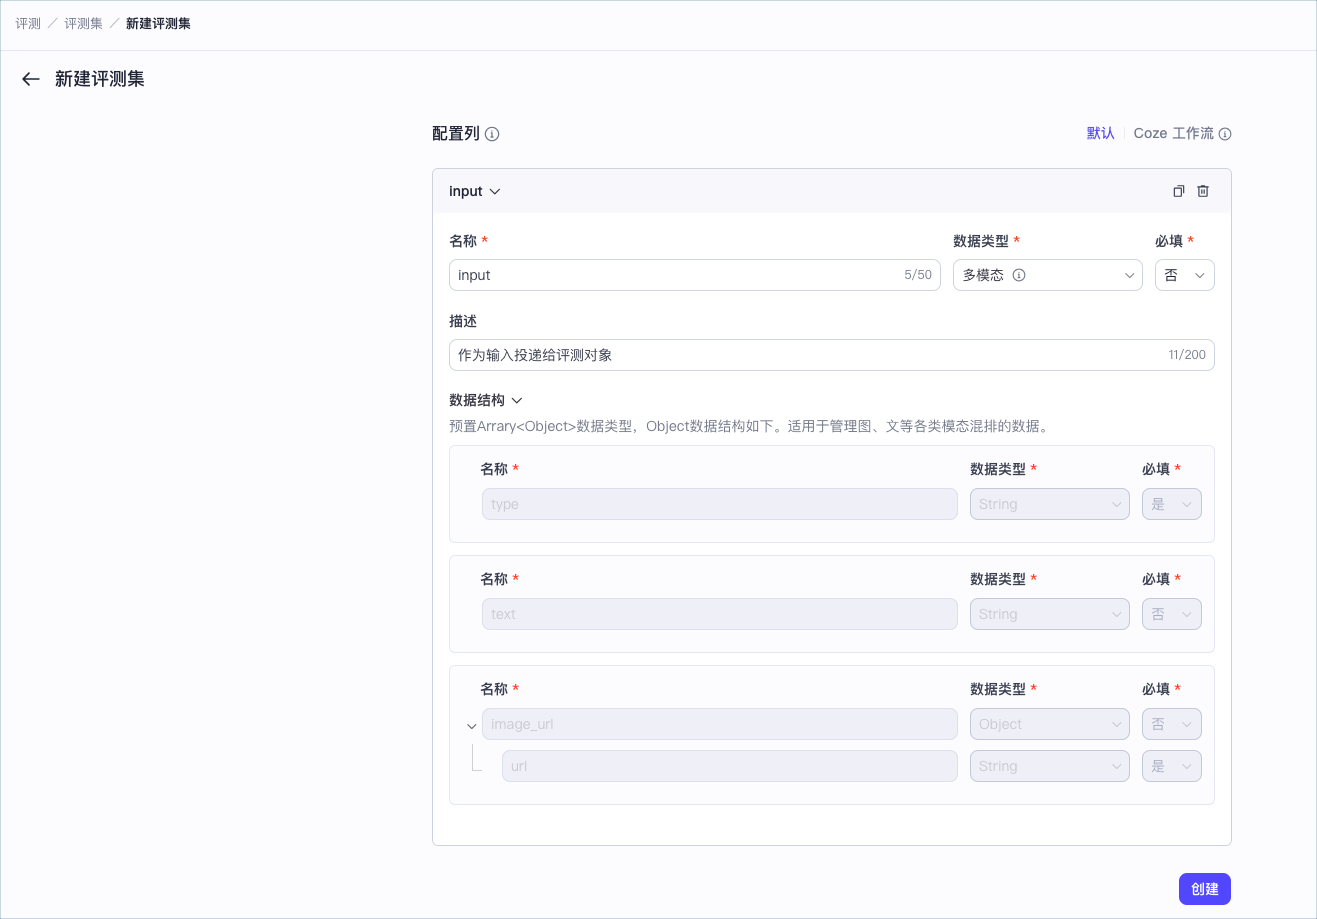Click the back arrow beside 新建评测集
This screenshot has height=919, width=1317.
(x=31, y=79)
